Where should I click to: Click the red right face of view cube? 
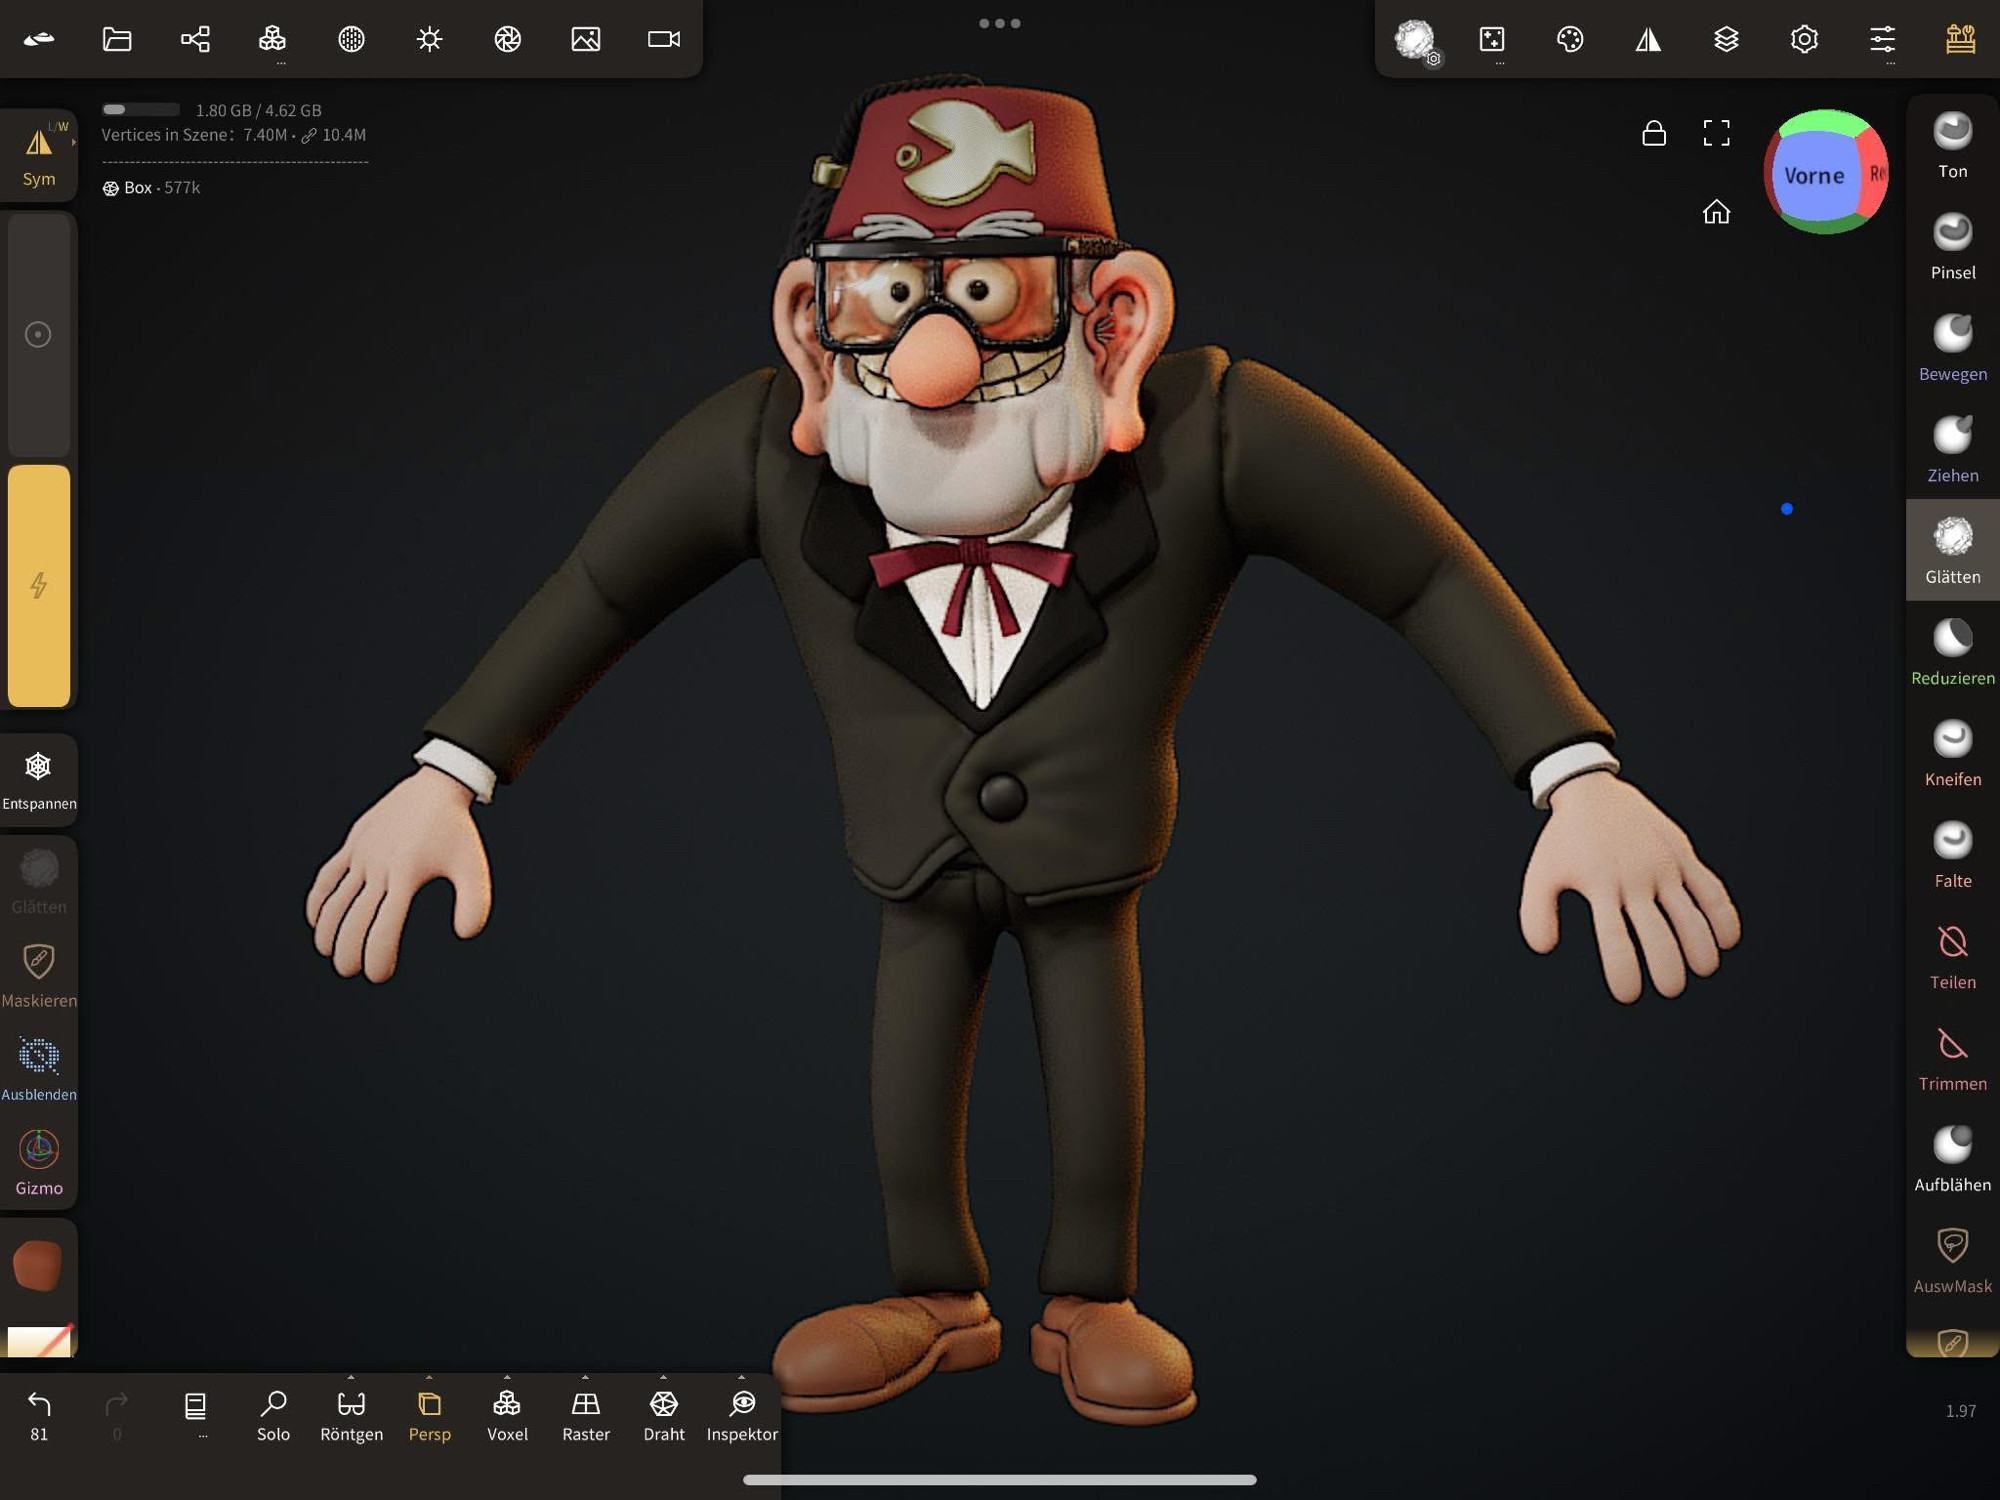coord(1875,173)
